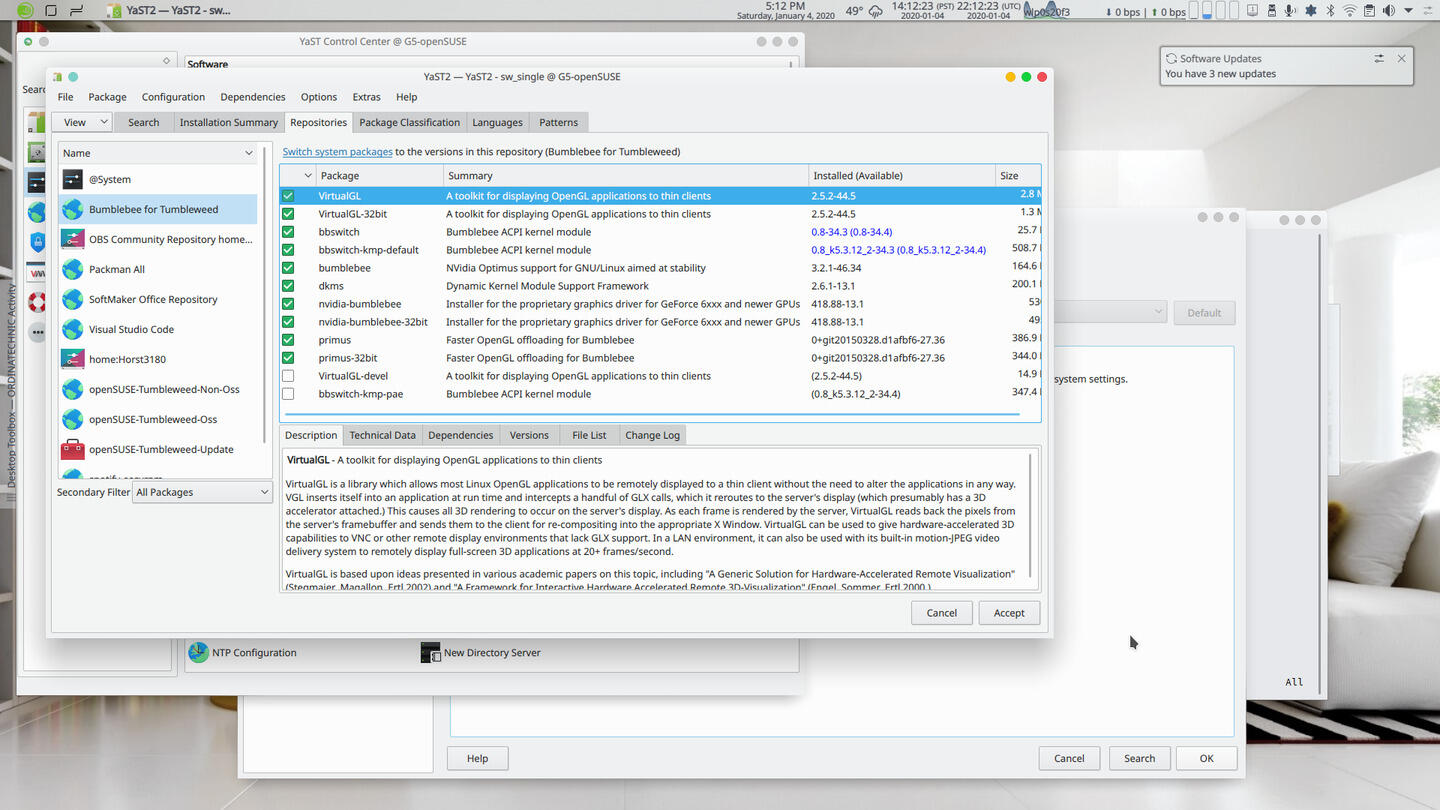
Task: Dismiss the Software Updates notification
Action: pos(1401,58)
